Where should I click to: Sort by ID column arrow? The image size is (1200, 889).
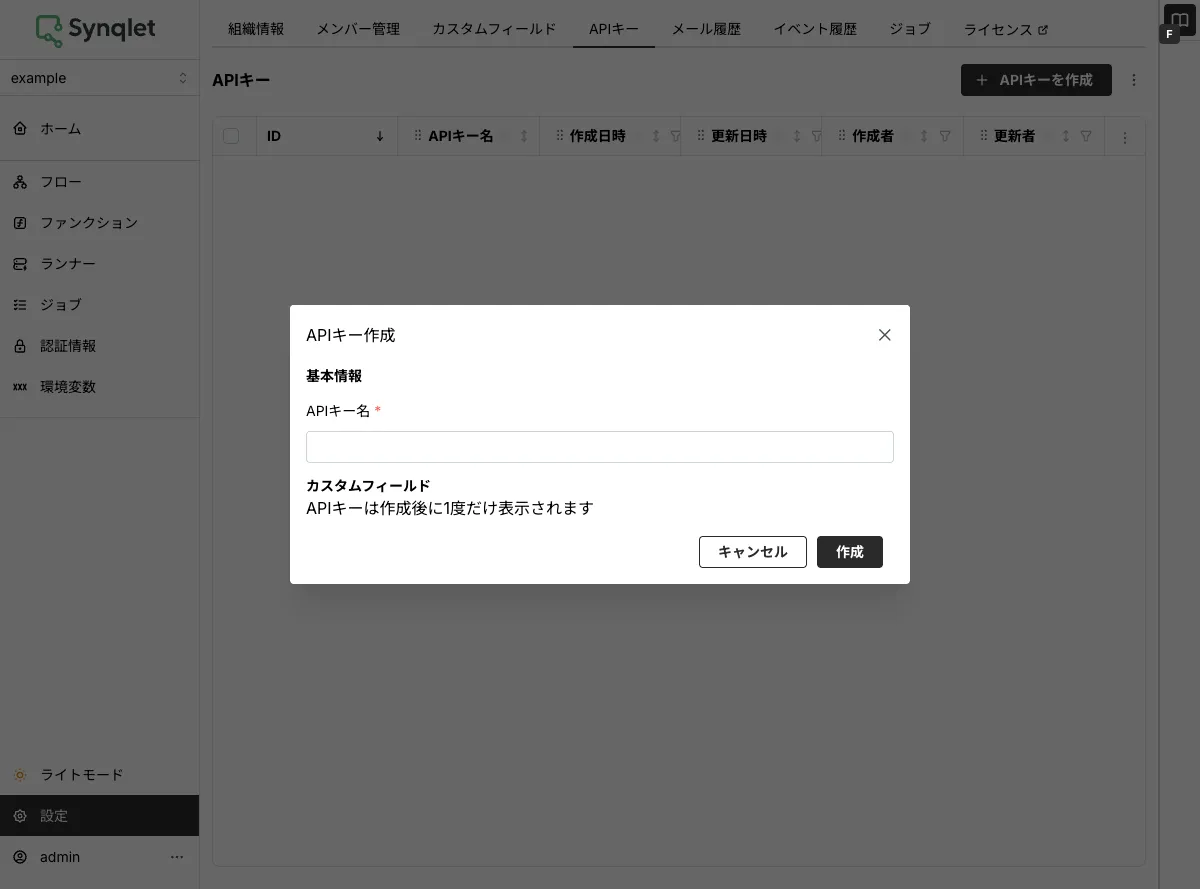(x=380, y=136)
